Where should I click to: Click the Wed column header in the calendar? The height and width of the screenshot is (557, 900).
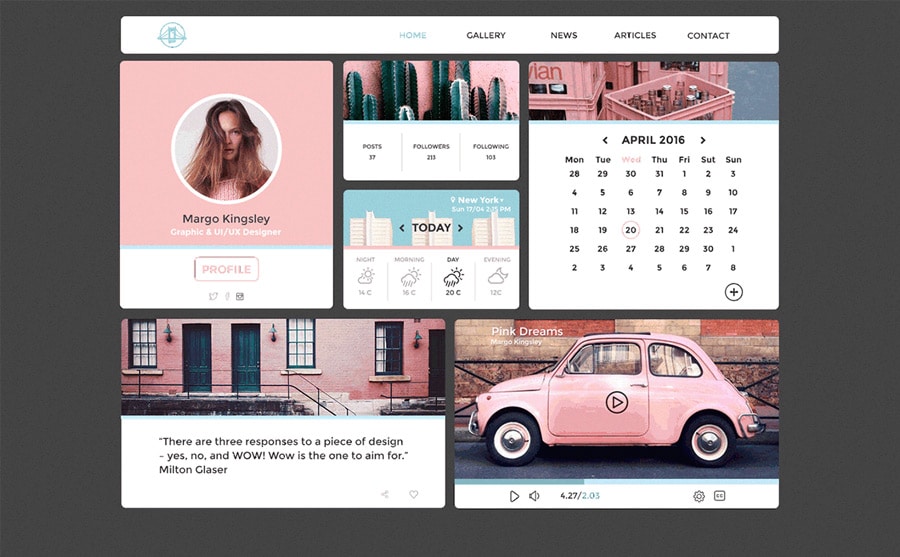click(x=631, y=160)
